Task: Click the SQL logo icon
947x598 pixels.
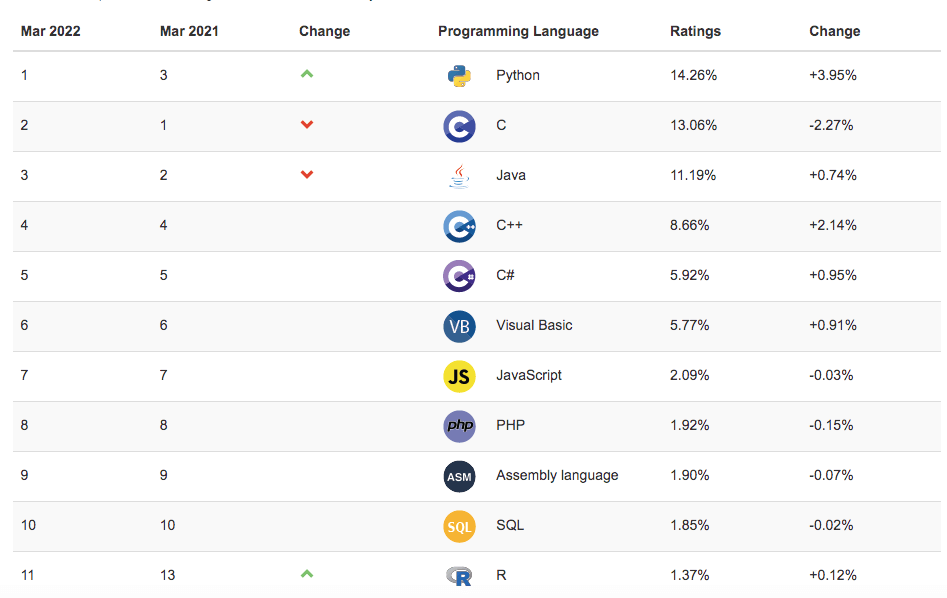Action: pos(459,526)
